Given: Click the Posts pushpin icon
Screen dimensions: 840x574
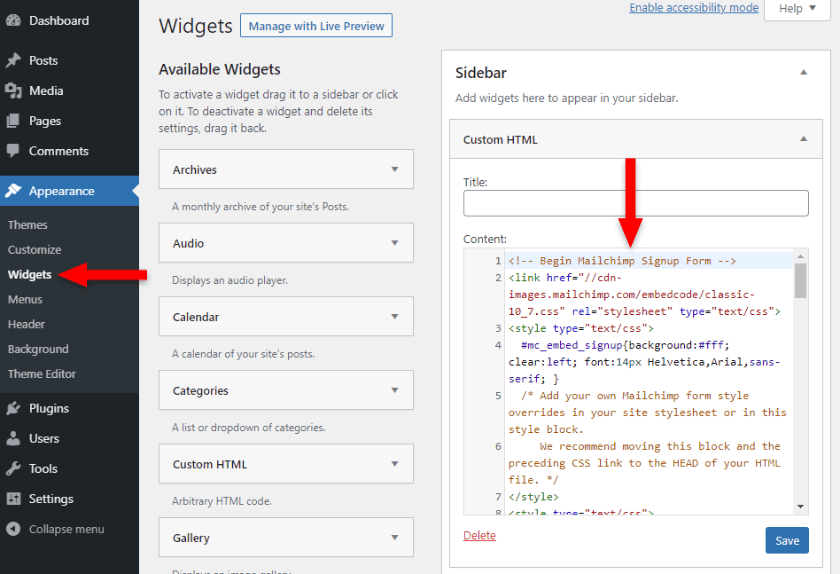Looking at the screenshot, I should (x=13, y=61).
